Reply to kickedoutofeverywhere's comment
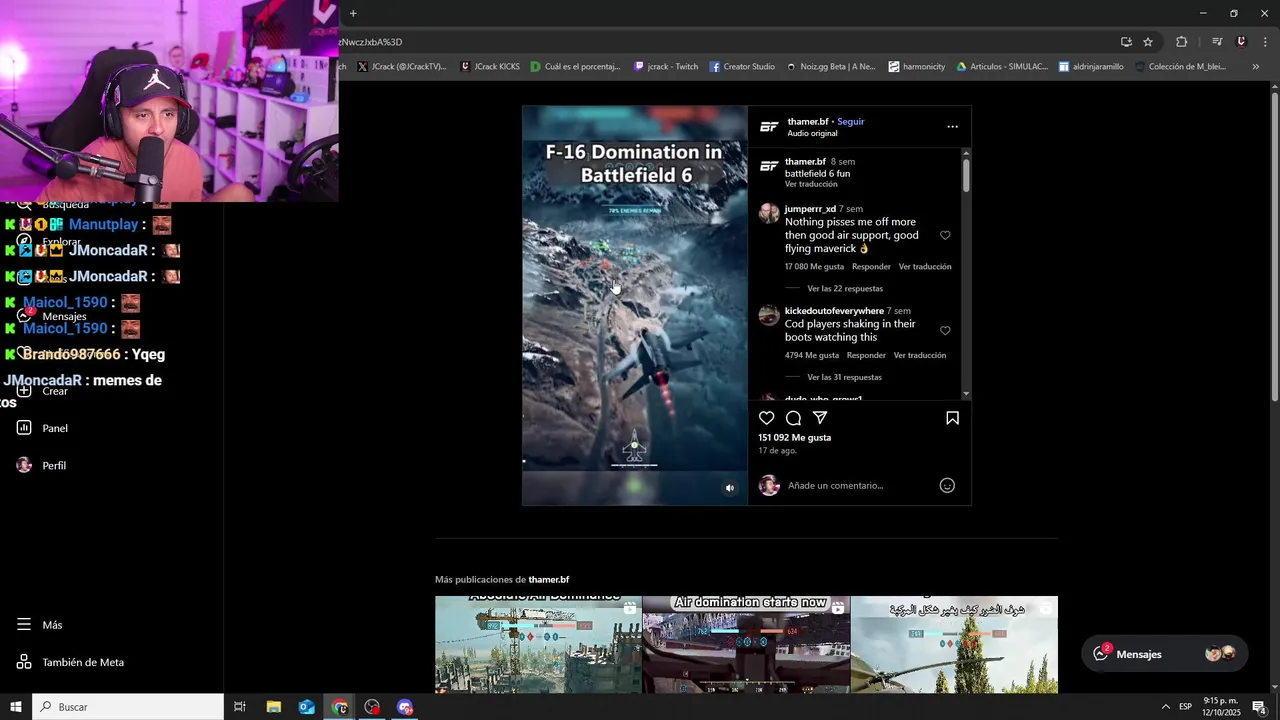Image resolution: width=1280 pixels, height=720 pixels. tap(866, 356)
